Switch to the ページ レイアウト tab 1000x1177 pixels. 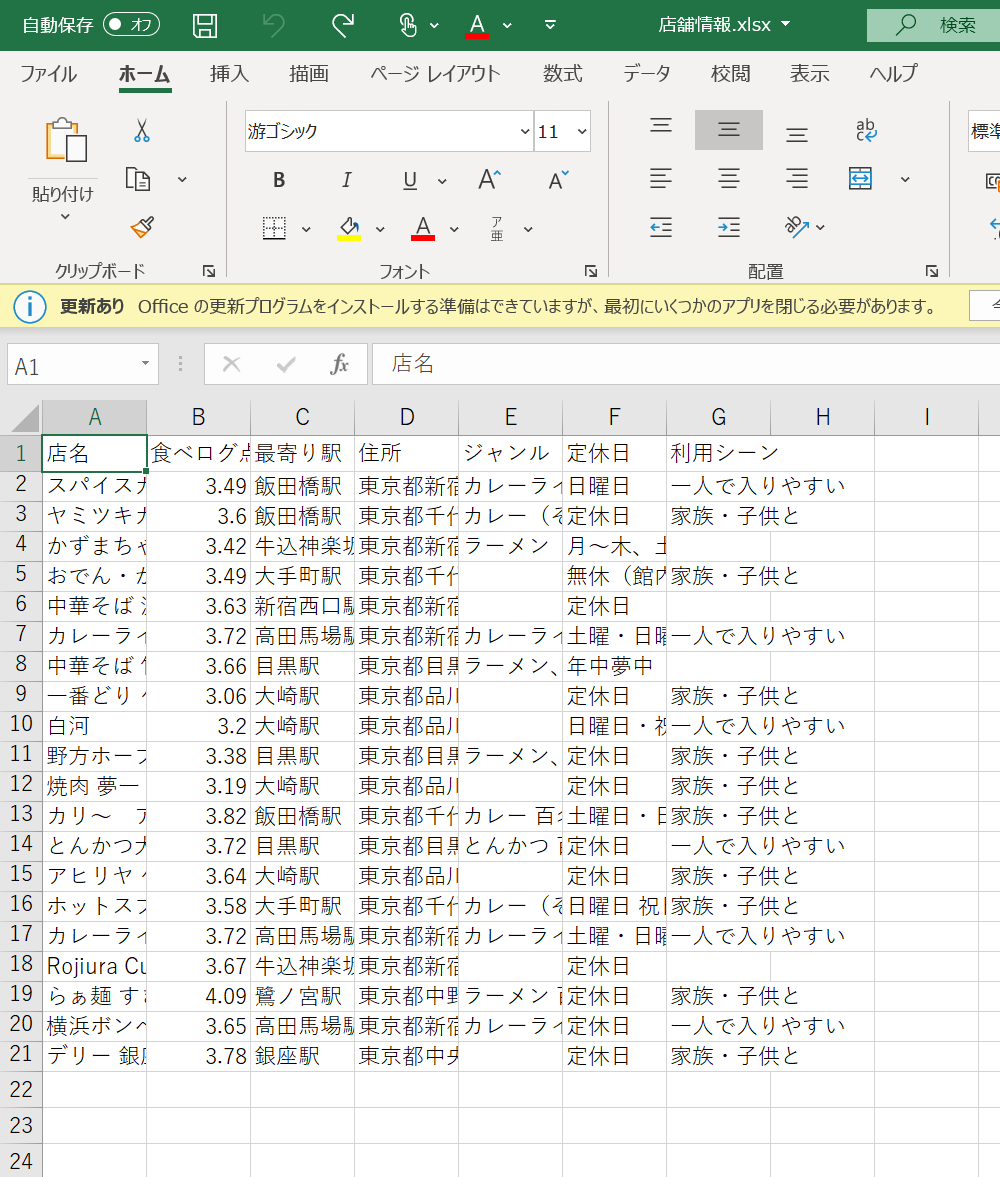tap(435, 74)
